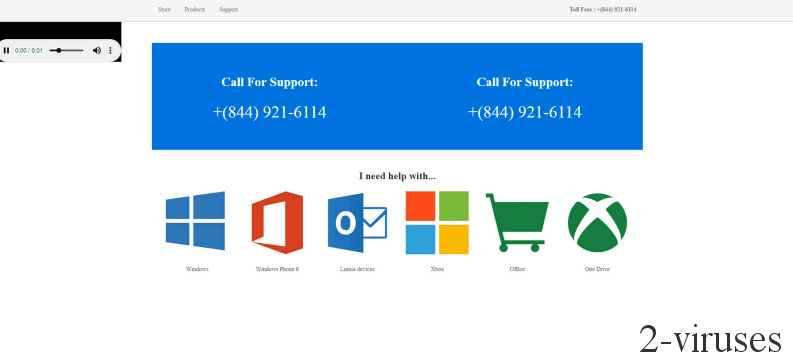Click the Windows logo icon
Screen dimensions: 793x364
195,221
